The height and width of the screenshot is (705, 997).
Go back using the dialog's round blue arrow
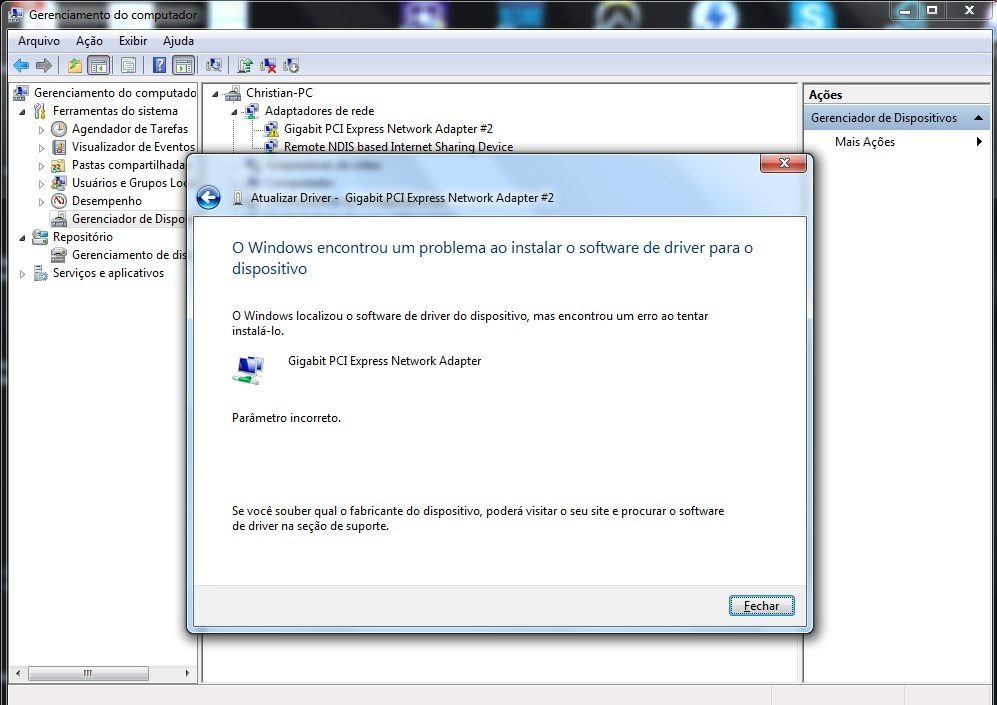click(x=209, y=198)
